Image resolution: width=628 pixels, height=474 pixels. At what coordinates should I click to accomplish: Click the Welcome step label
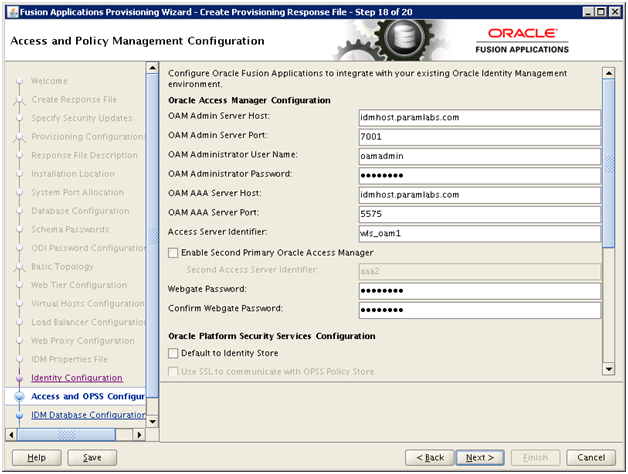tap(49, 81)
